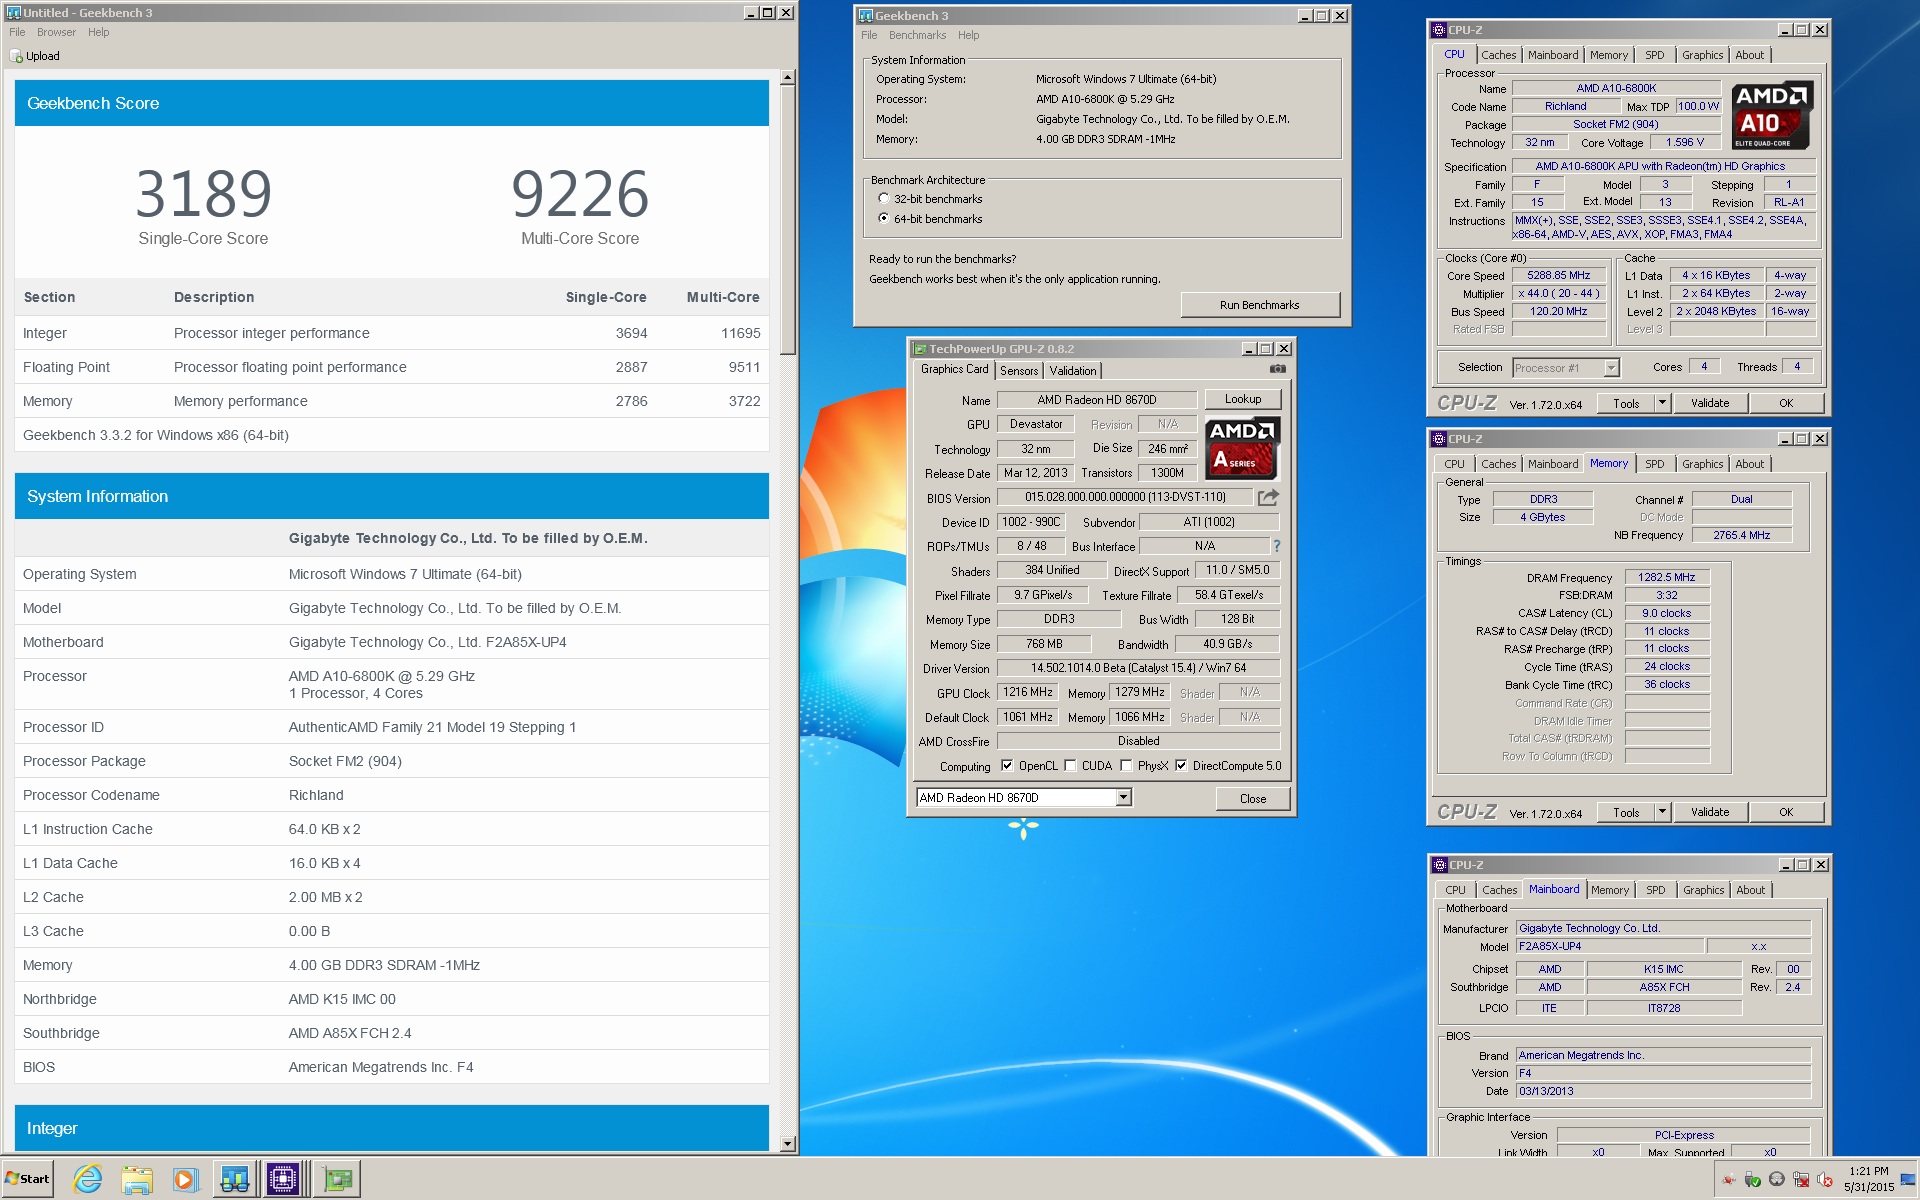Click the DRAM Frequency value 1282.5 MHz
Screen dimensions: 1920x1200
tap(1667, 578)
